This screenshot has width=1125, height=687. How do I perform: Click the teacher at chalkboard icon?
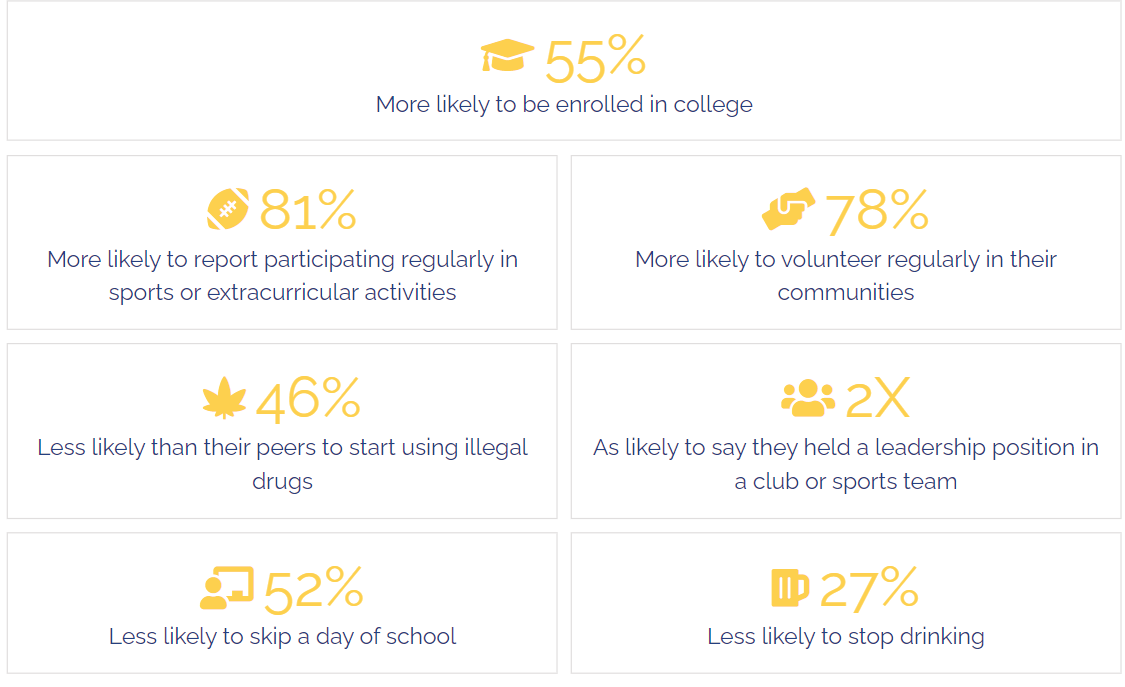click(227, 587)
